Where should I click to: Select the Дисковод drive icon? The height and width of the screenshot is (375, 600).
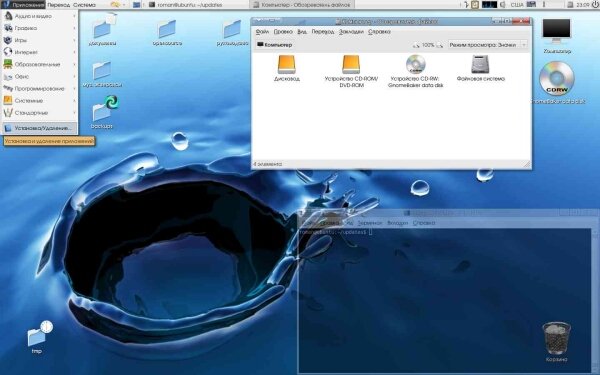[287, 64]
